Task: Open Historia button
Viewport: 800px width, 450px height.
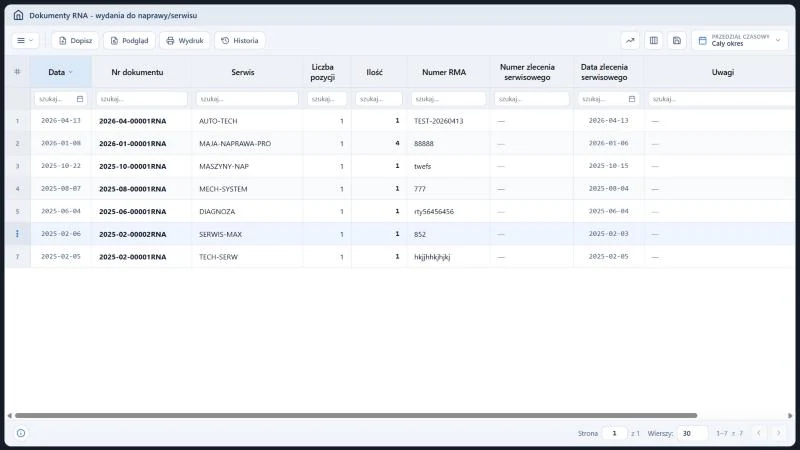Action: (240, 40)
